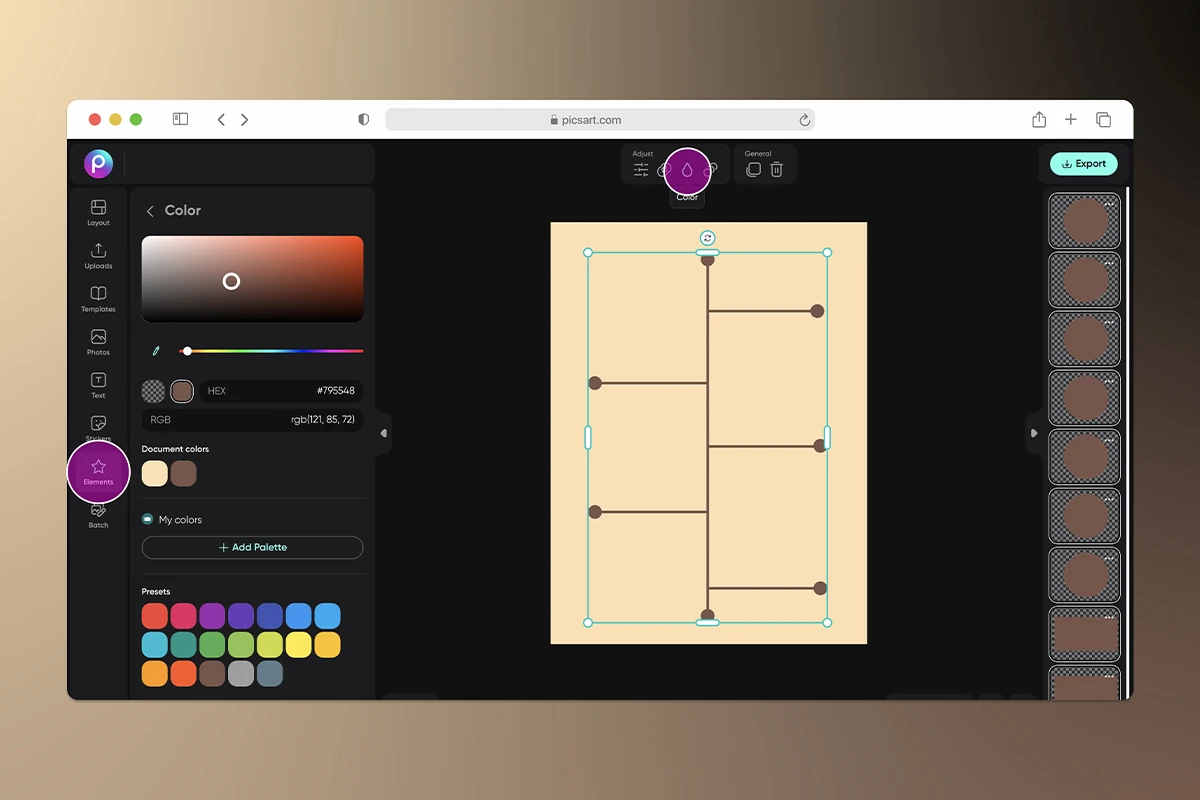Open the Templates tab
This screenshot has height=800, width=1200.
[x=98, y=298]
